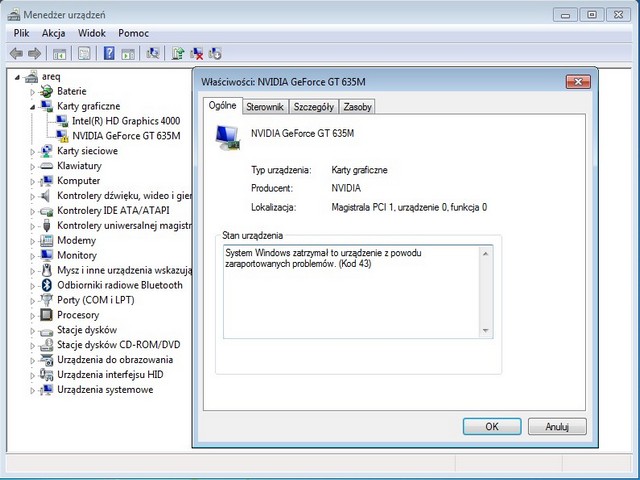The width and height of the screenshot is (640, 480).
Task: Click the Show/Hide console tree toolbar icon
Action: point(60,53)
